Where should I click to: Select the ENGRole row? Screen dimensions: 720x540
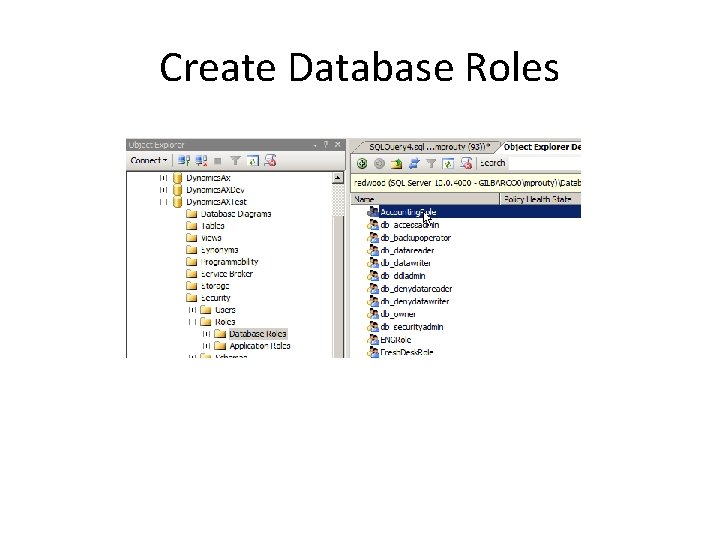tap(395, 340)
